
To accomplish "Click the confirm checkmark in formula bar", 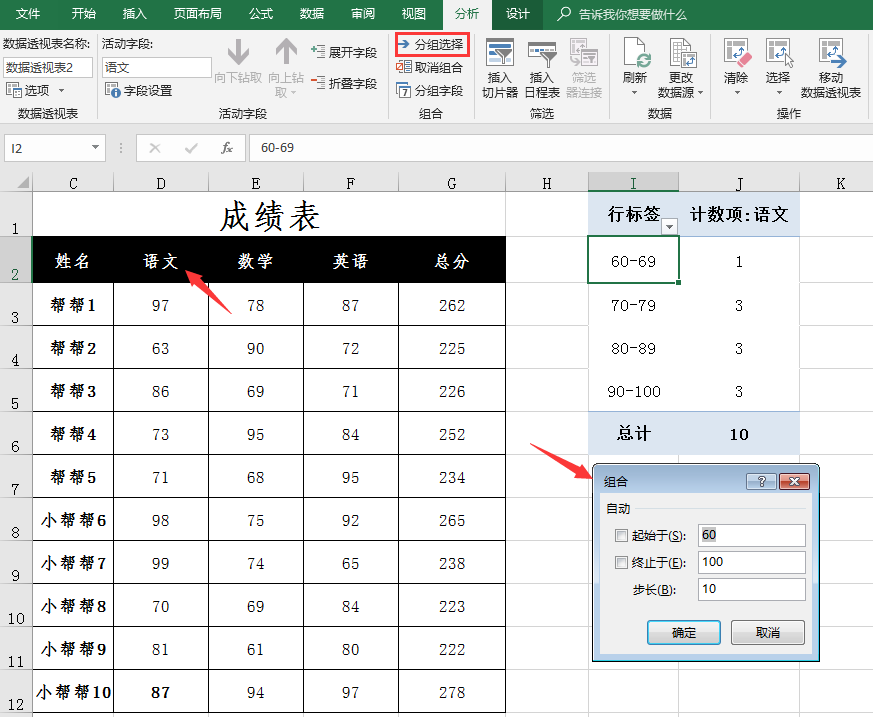I will point(191,148).
